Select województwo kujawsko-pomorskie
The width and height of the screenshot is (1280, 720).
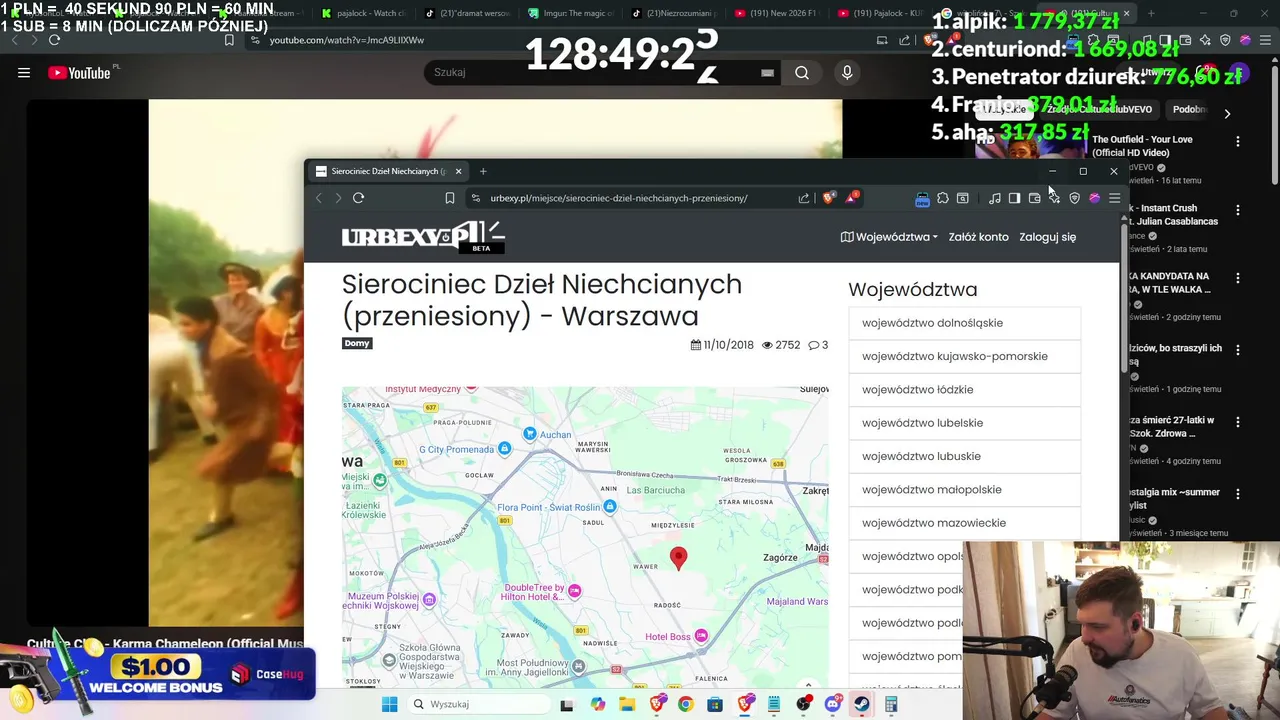tap(964, 356)
